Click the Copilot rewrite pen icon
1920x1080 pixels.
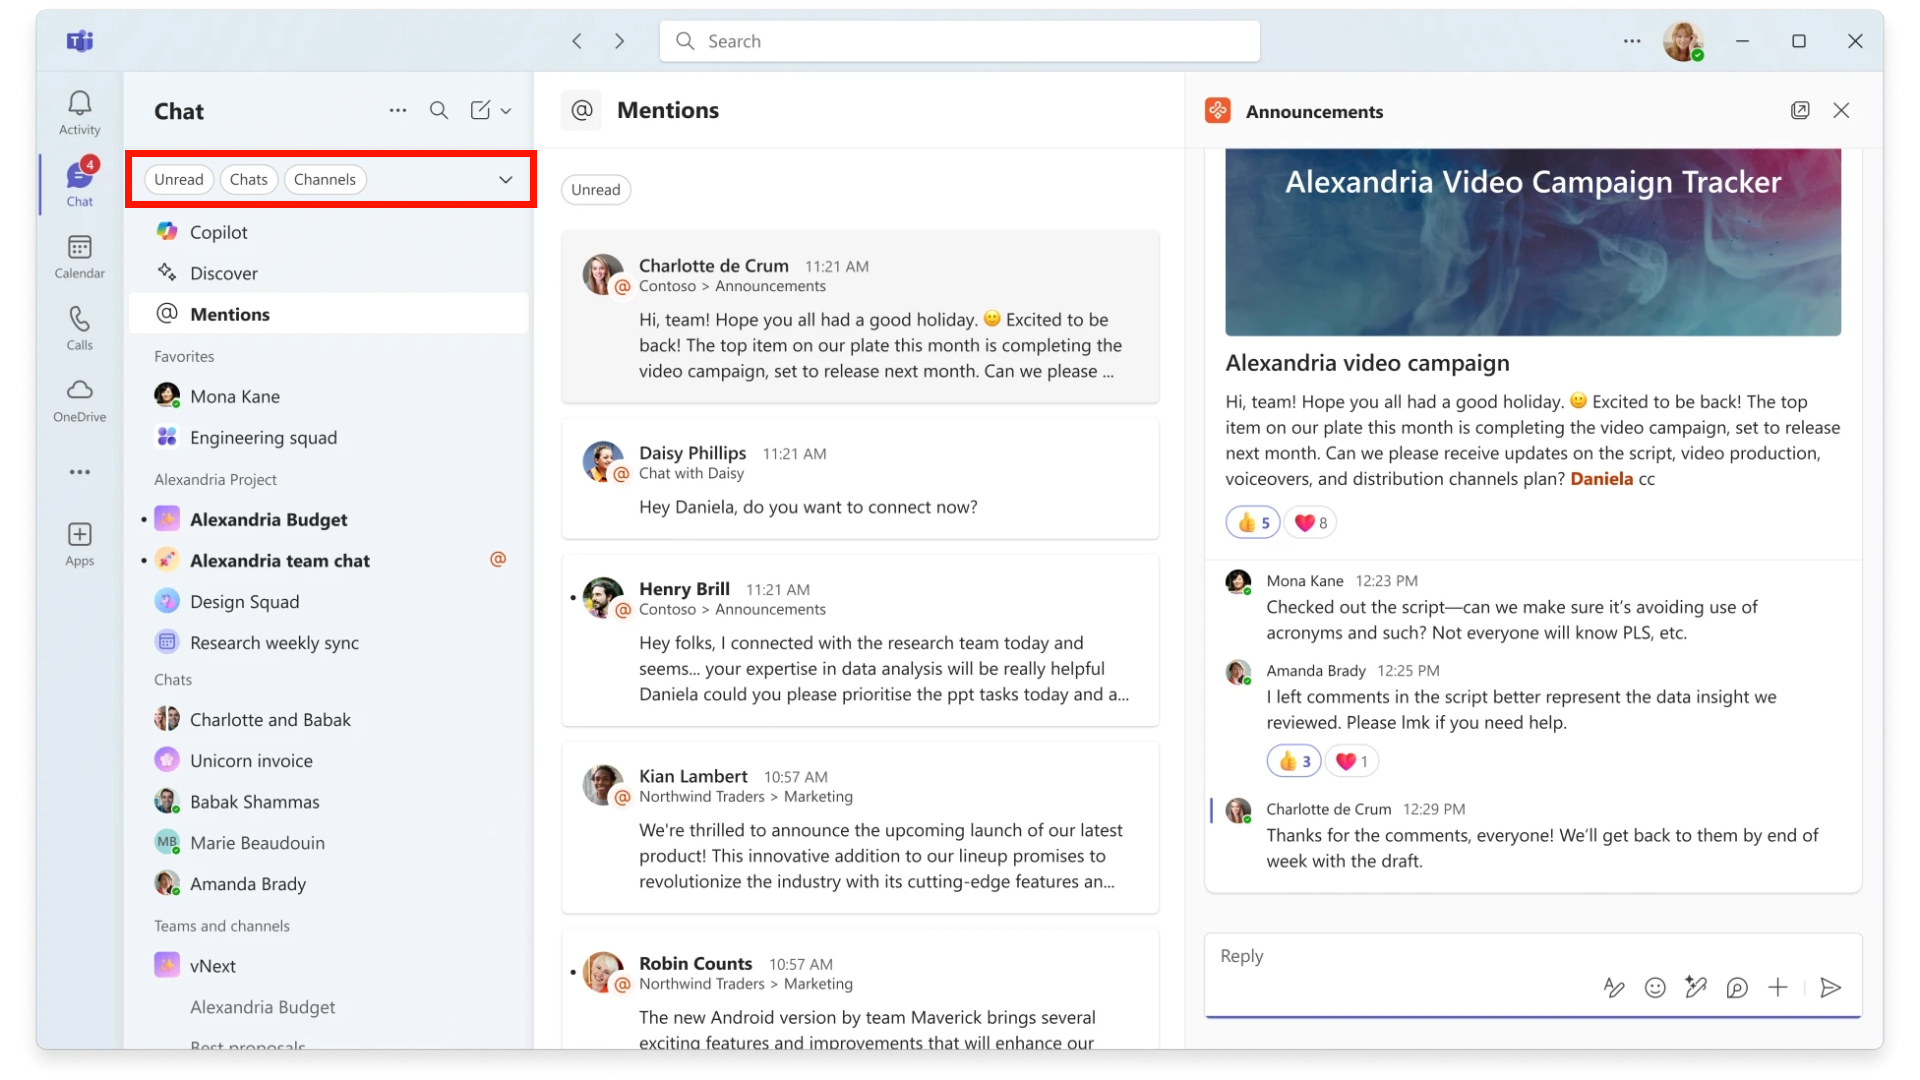(1697, 988)
